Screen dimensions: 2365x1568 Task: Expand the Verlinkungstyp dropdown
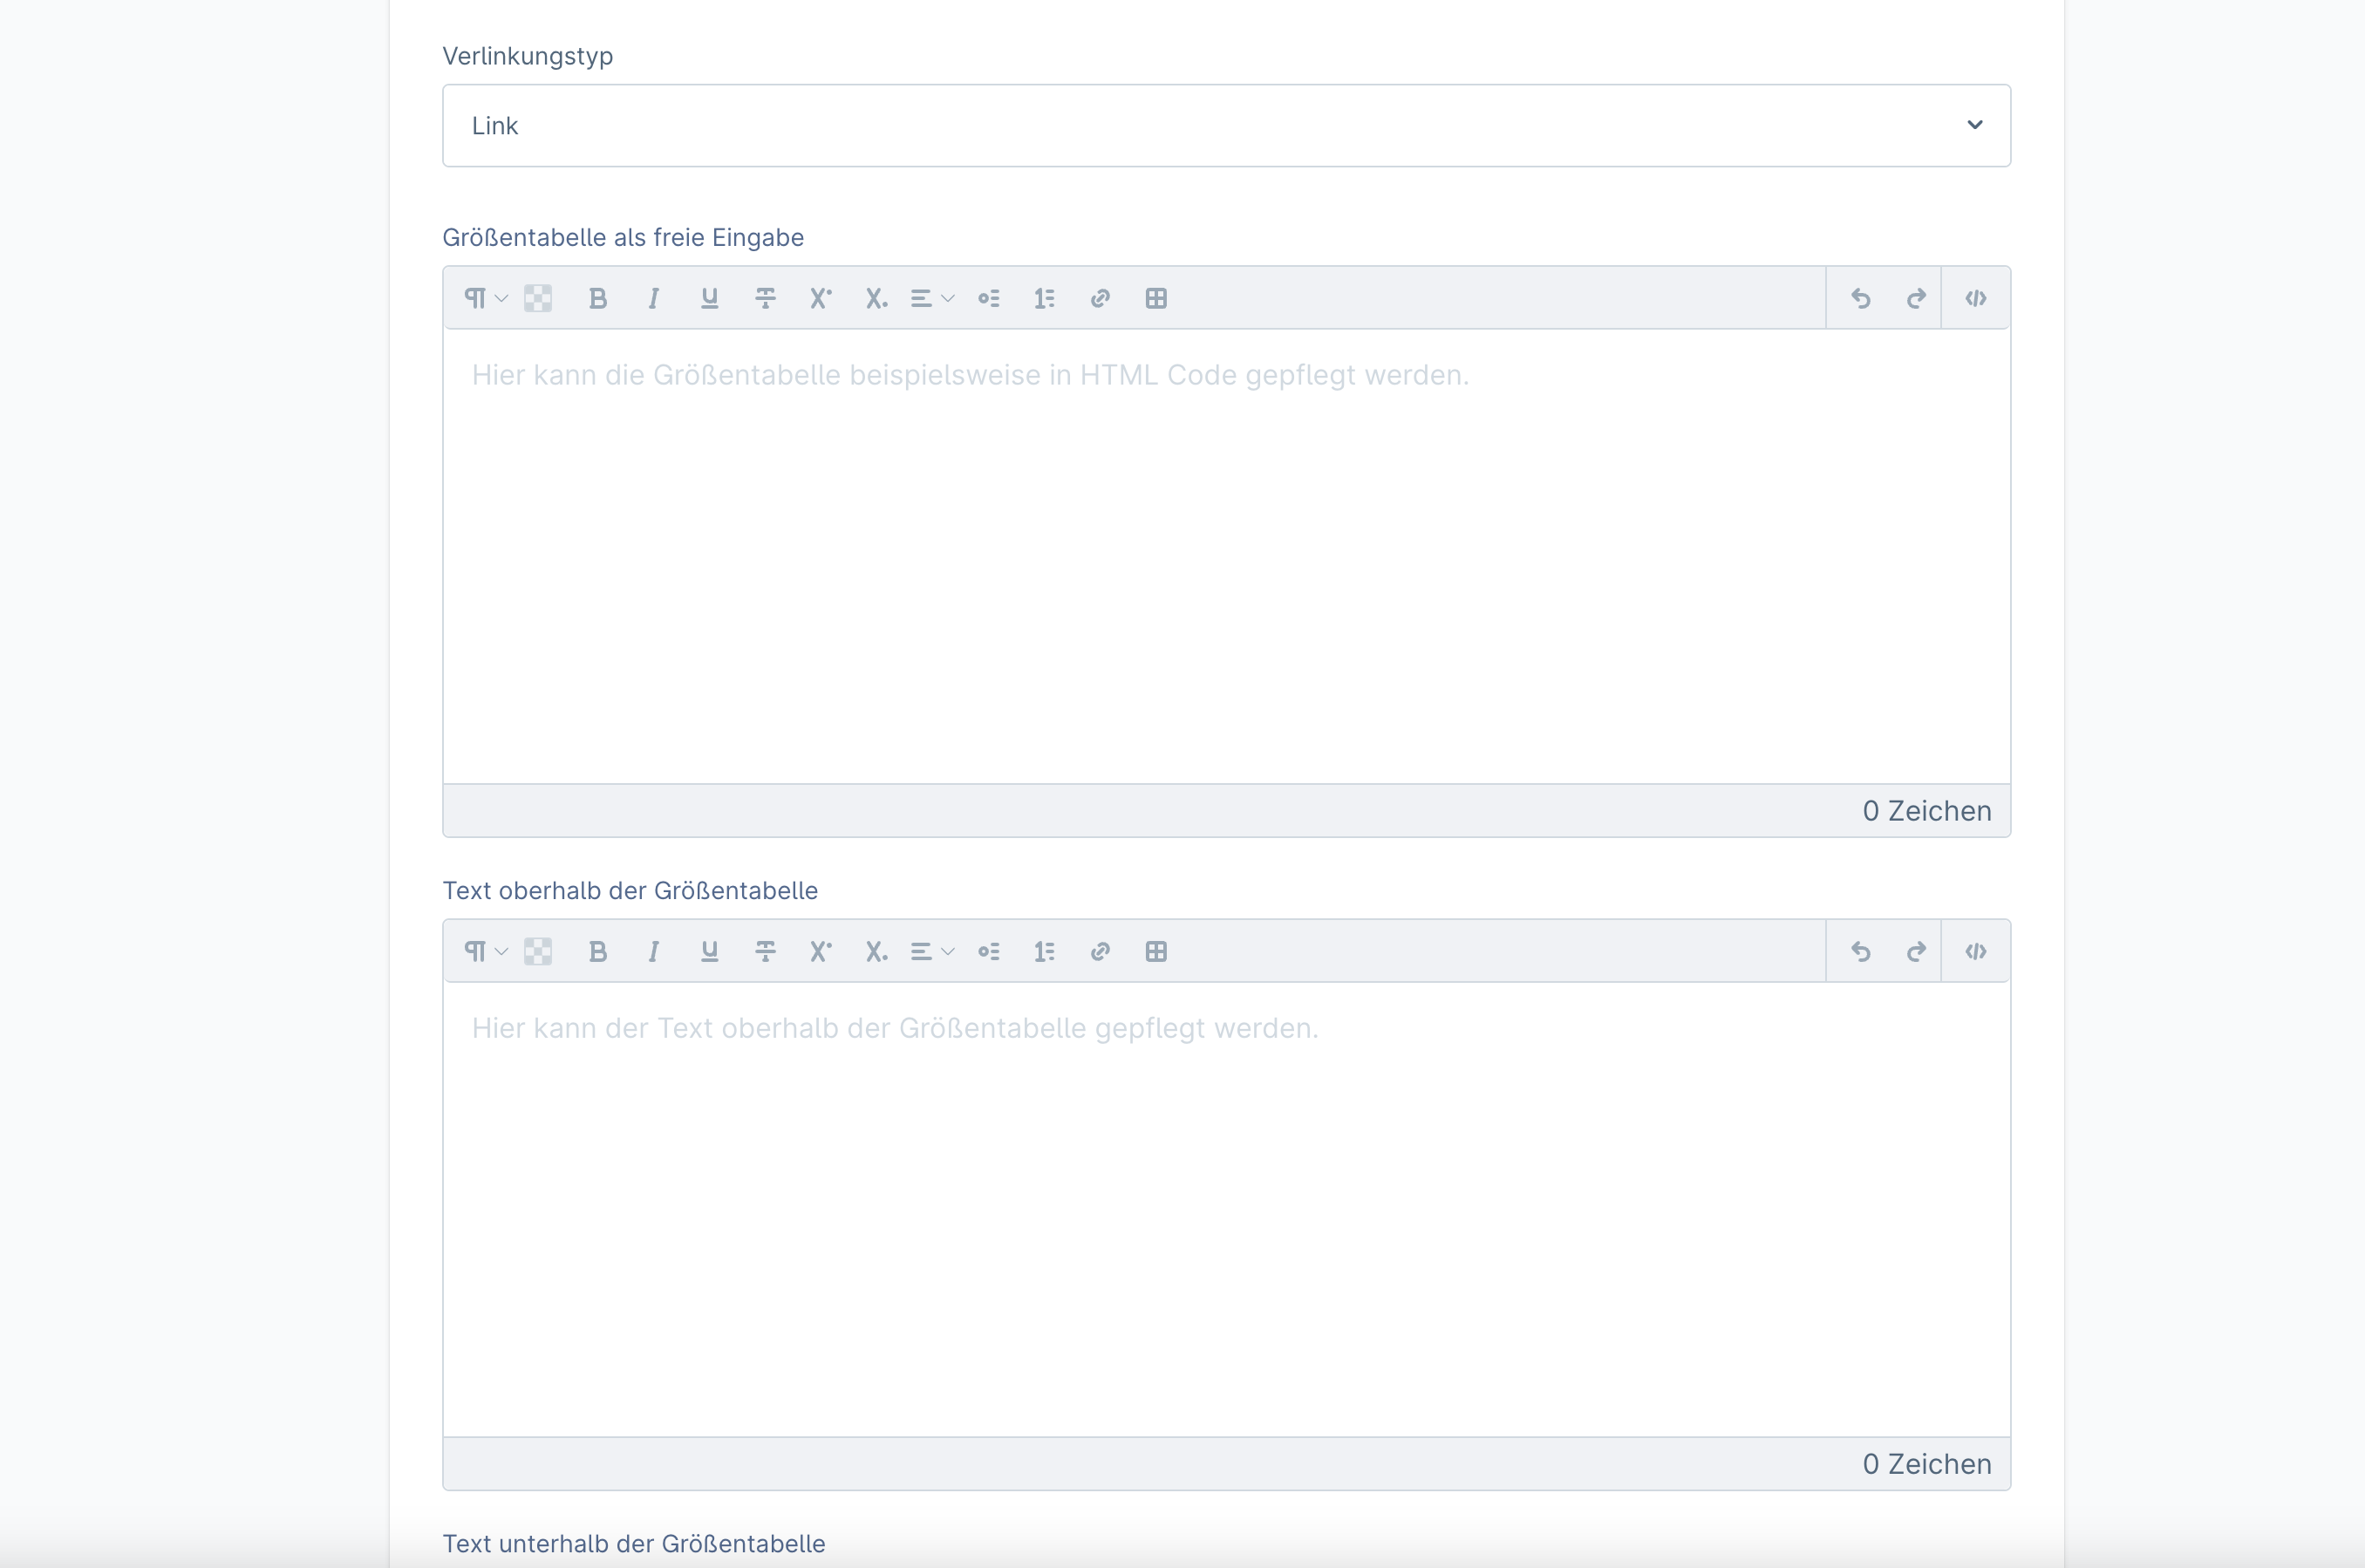coord(1973,124)
